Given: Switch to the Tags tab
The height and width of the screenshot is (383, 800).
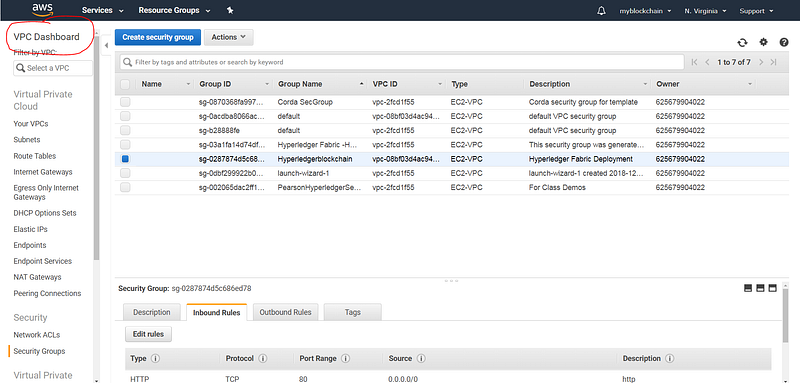Looking at the screenshot, I should 353,312.
